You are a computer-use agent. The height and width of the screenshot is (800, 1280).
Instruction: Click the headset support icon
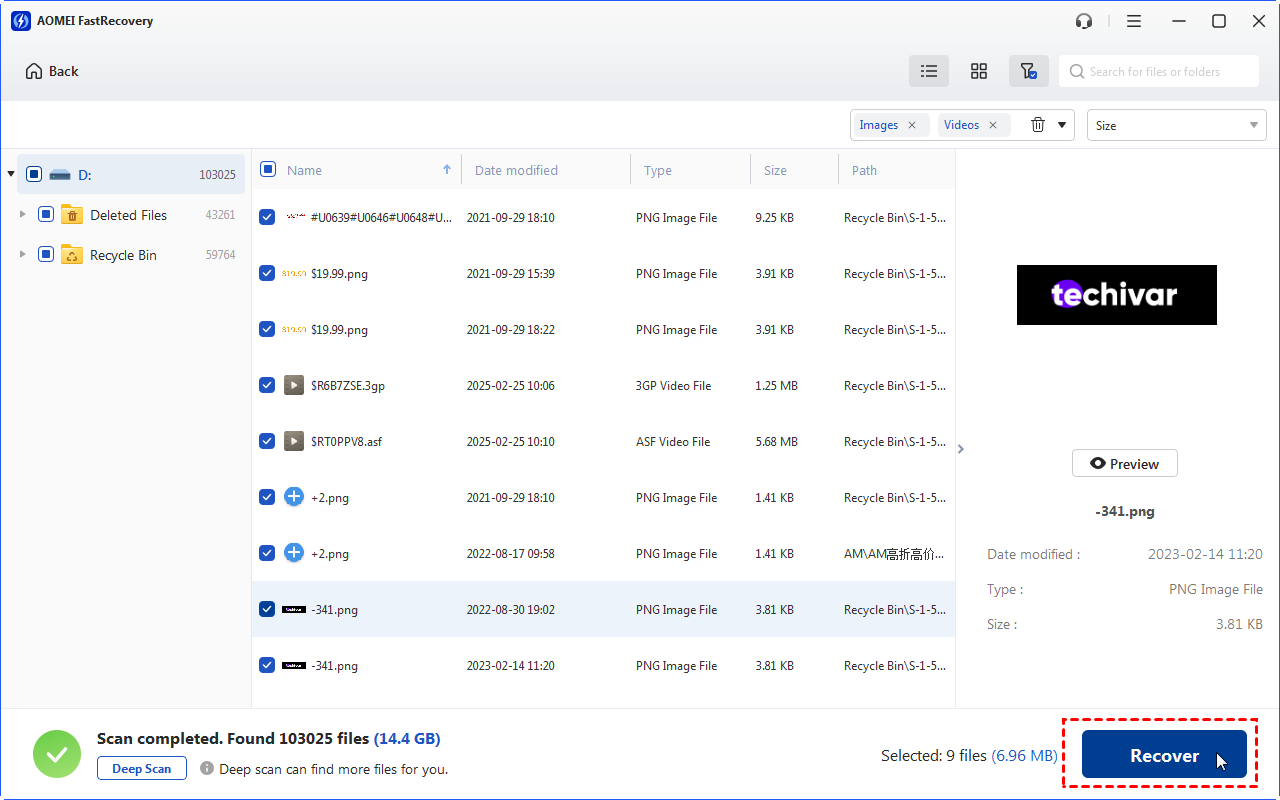pos(1084,21)
